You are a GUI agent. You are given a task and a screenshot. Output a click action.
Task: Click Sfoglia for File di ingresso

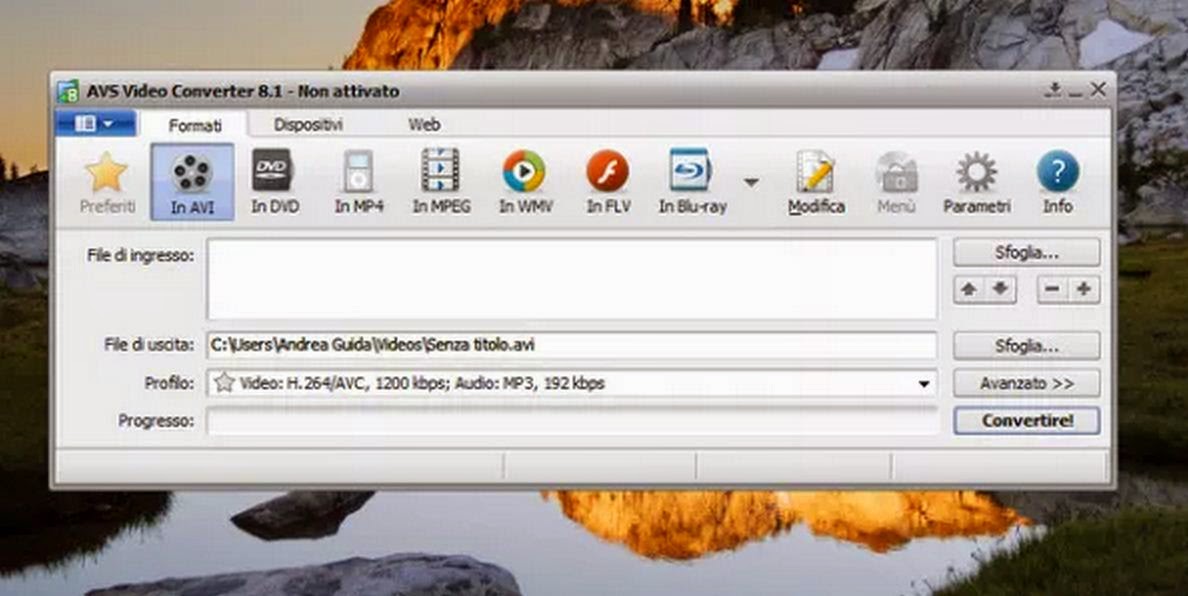[x=1027, y=253]
